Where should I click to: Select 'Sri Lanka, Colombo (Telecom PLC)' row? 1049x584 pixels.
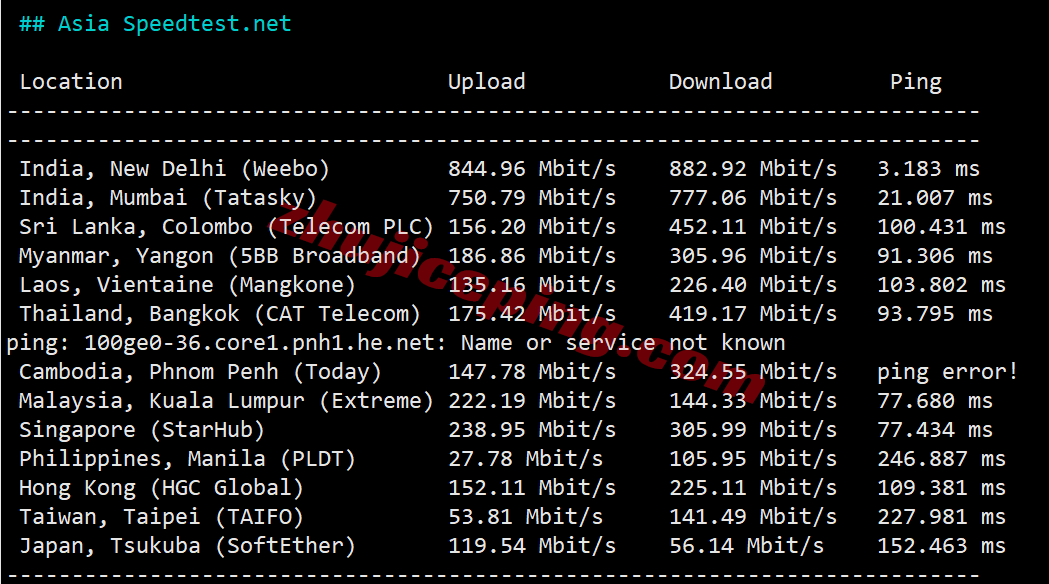pos(512,227)
